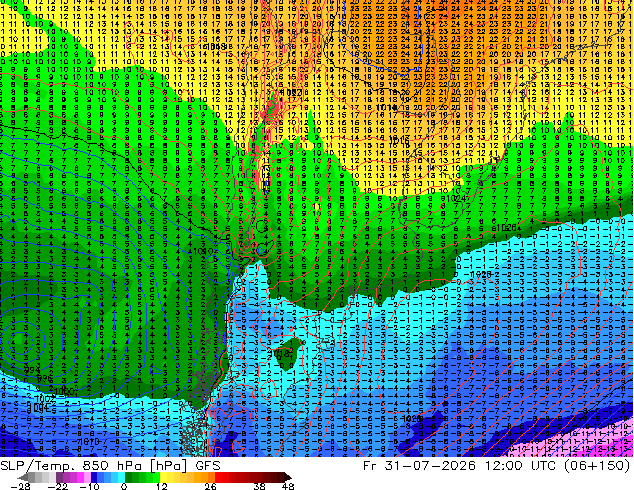
Task: Click the "-22" label under the color scale
Action: [x=58, y=486]
